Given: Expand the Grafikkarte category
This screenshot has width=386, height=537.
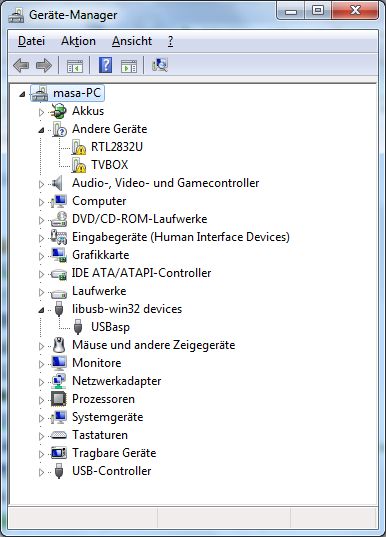Looking at the screenshot, I should tap(41, 256).
